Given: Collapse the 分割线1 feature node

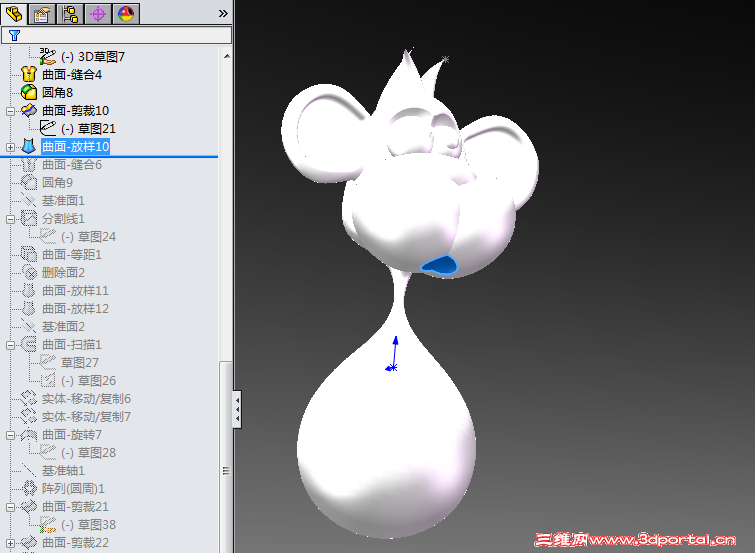Looking at the screenshot, I should click(10, 219).
